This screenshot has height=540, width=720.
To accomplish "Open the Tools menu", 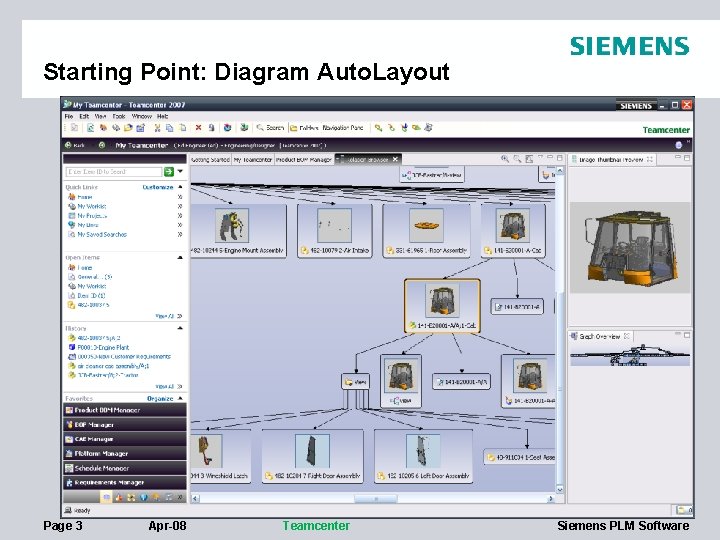I will click(x=118, y=116).
